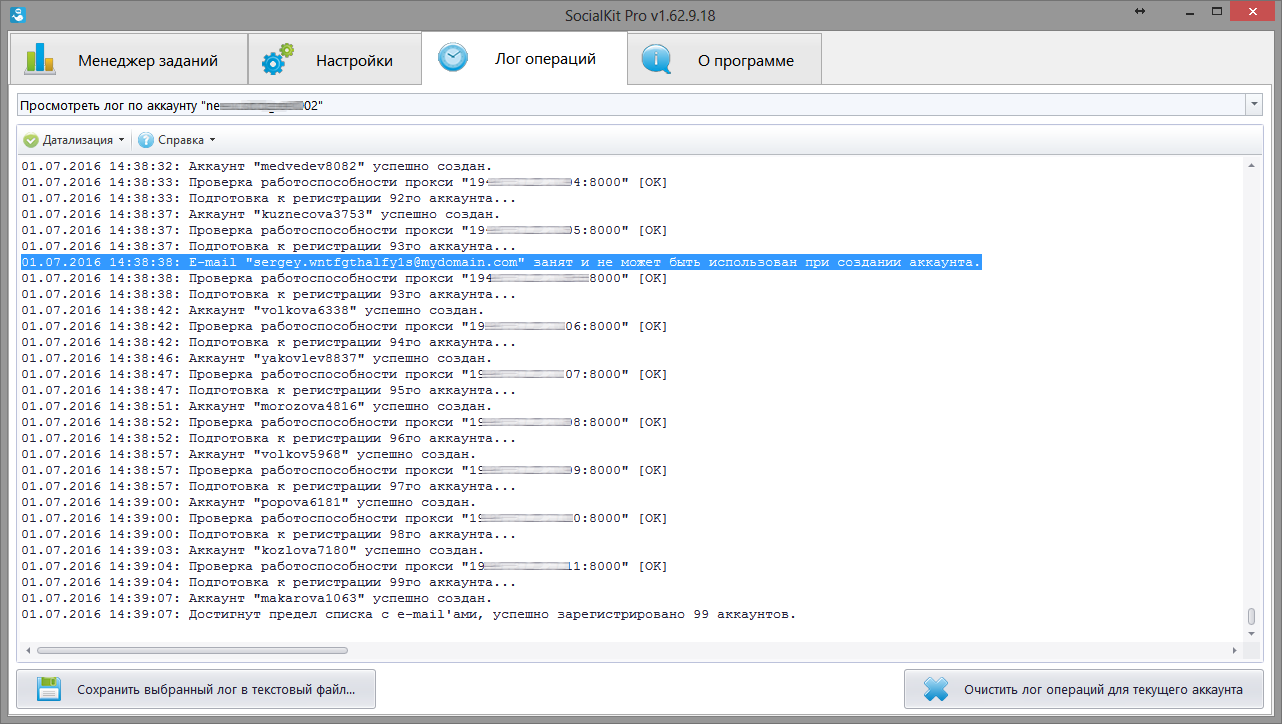Select line Подготовка к регистрации 97го аккаунта
This screenshot has height=724, width=1282.
tap(269, 486)
